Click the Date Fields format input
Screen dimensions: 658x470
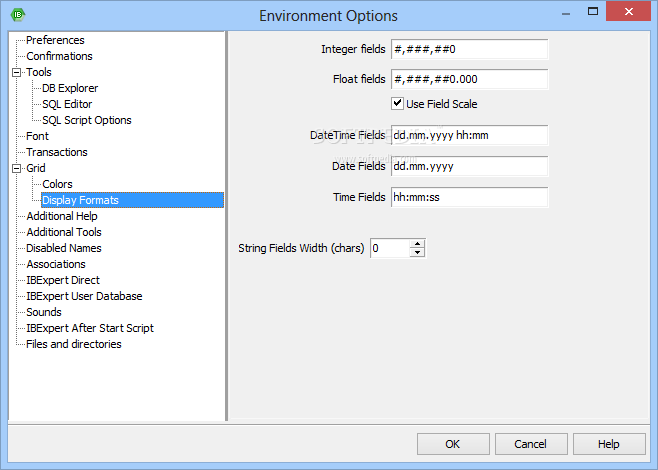470,166
